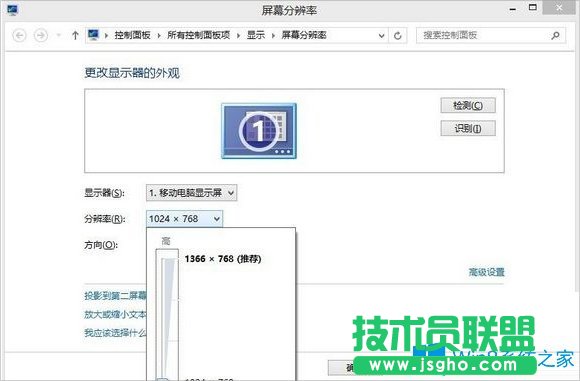Click the search magnifier icon

click(555, 36)
